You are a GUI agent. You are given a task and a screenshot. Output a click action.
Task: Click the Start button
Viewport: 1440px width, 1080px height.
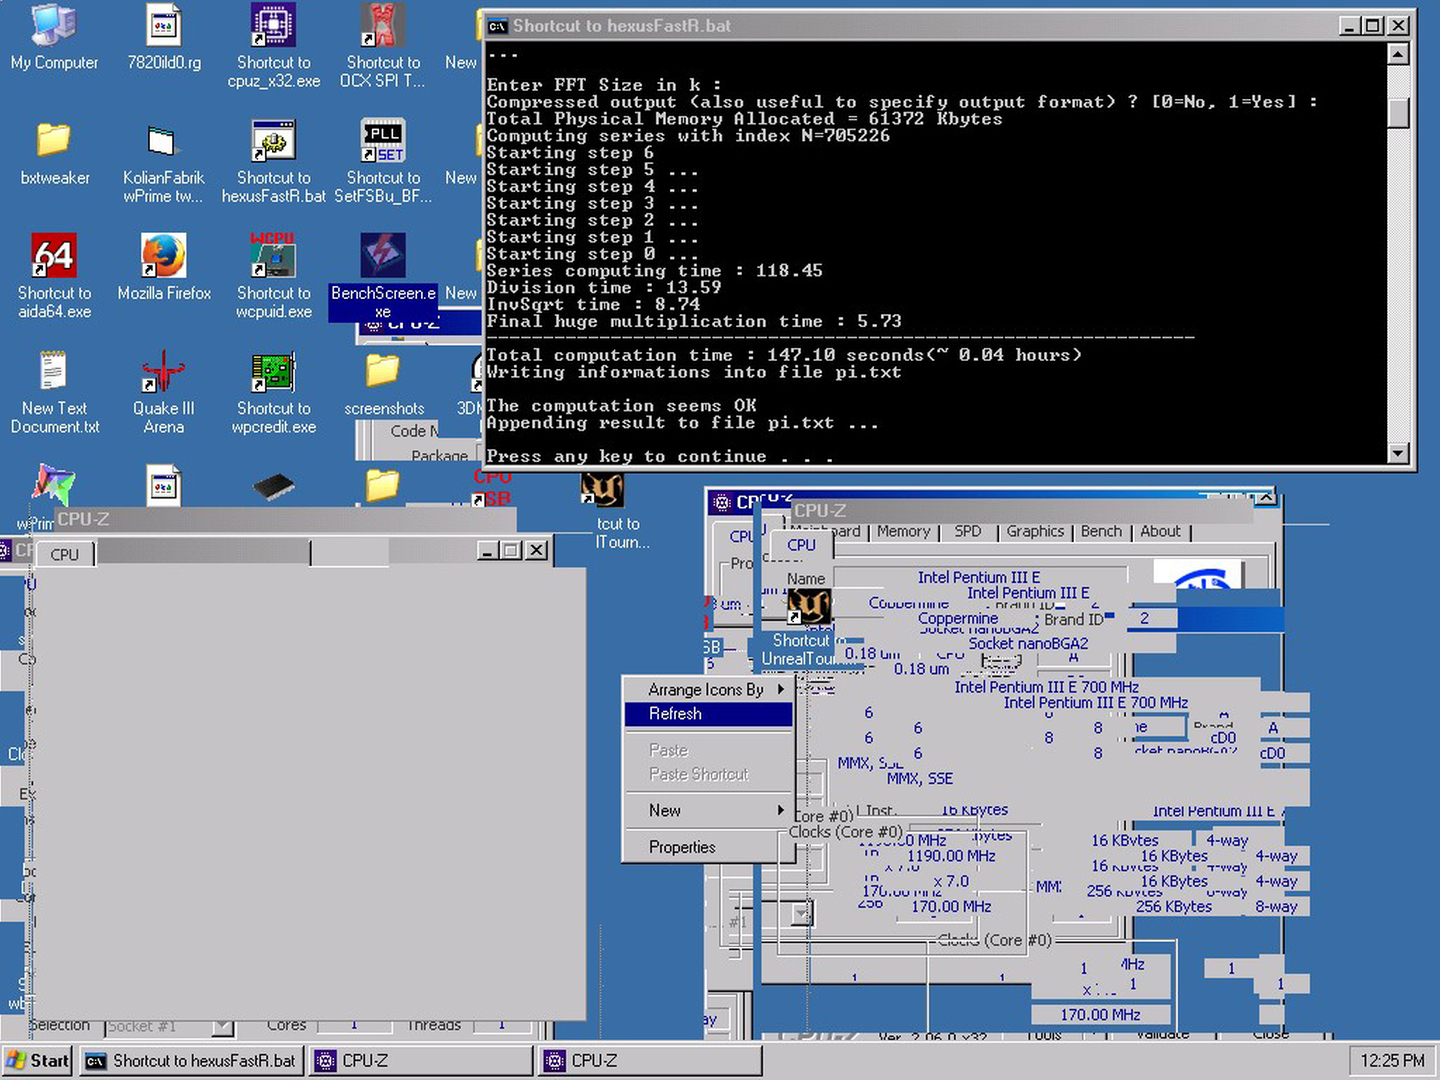tap(38, 1061)
